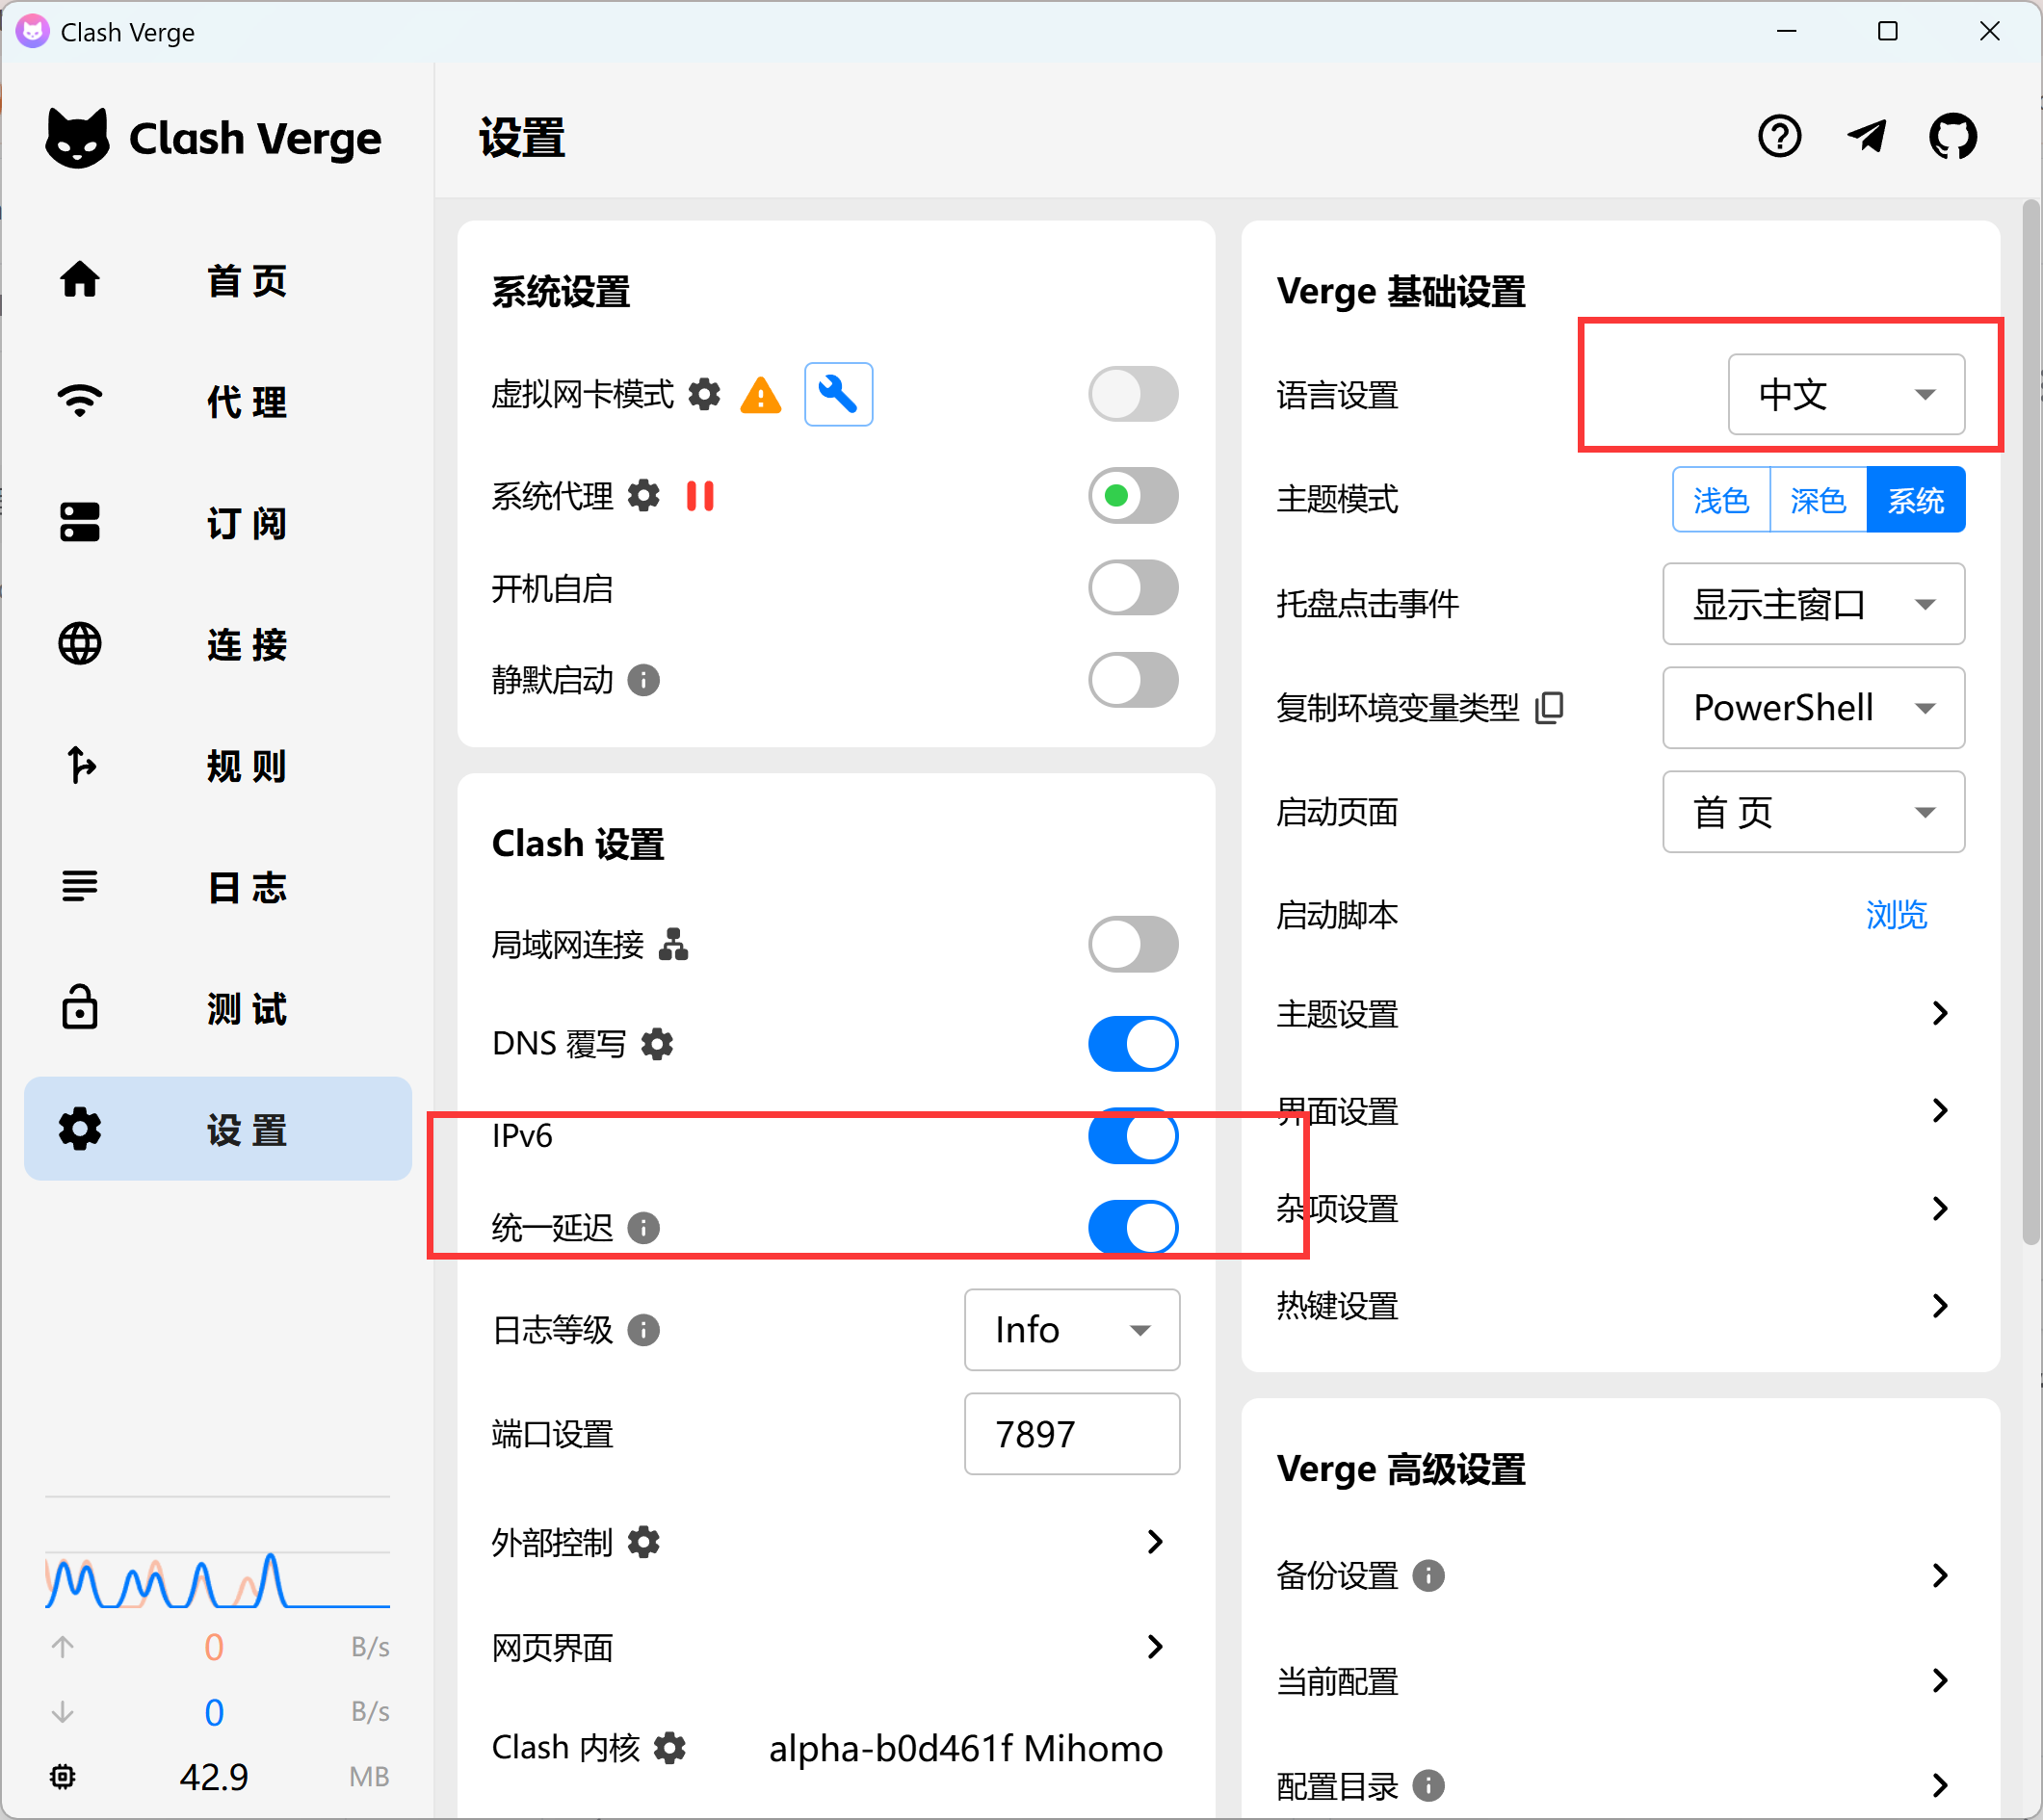Screen dimensions: 2043x1820
Task: Toggle auto start on boot switch
Action: point(1132,588)
